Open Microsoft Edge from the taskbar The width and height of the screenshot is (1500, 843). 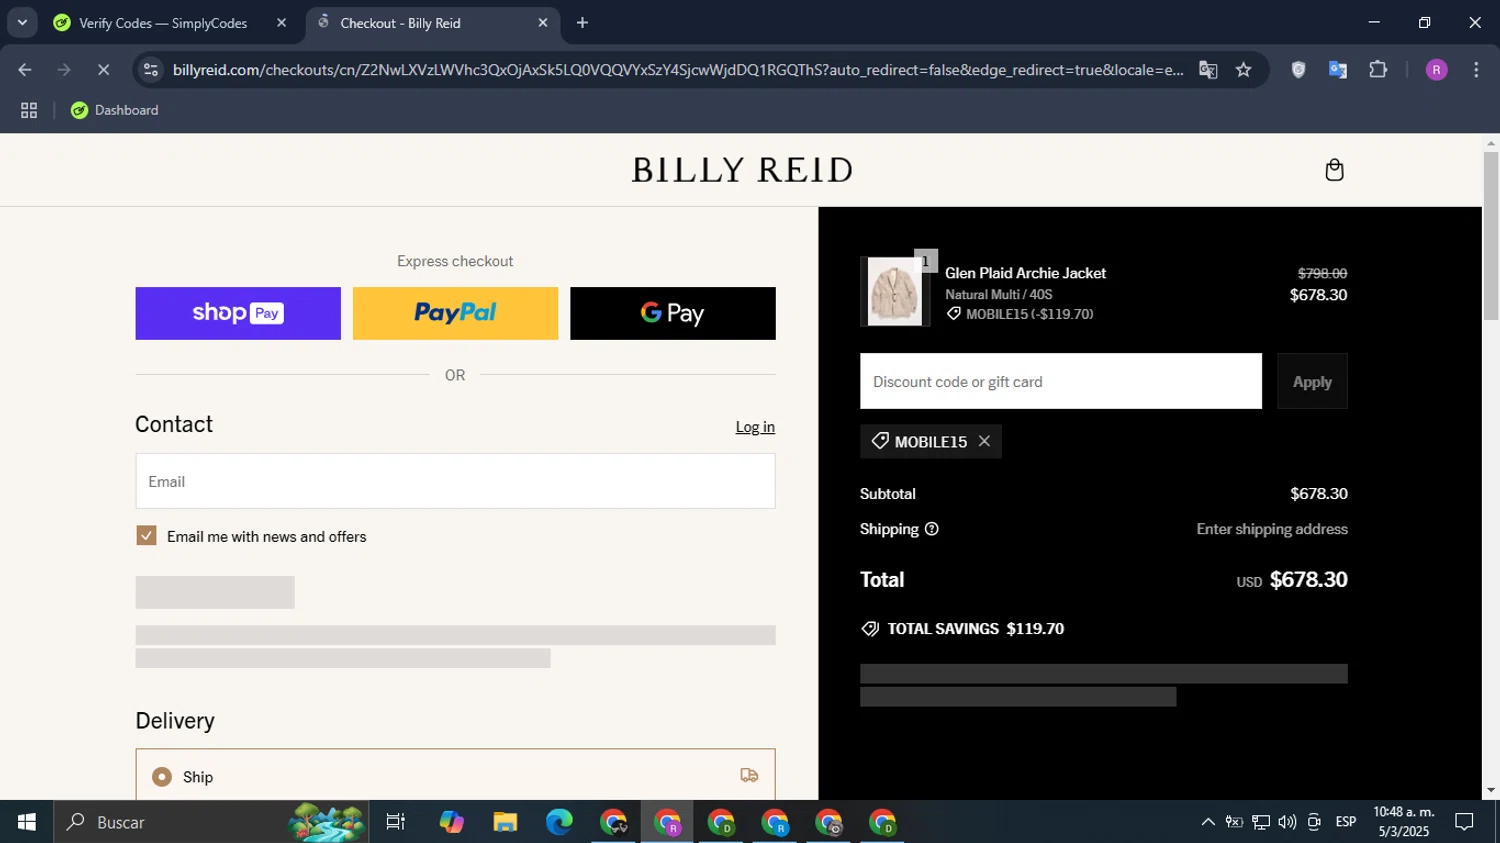(x=559, y=822)
